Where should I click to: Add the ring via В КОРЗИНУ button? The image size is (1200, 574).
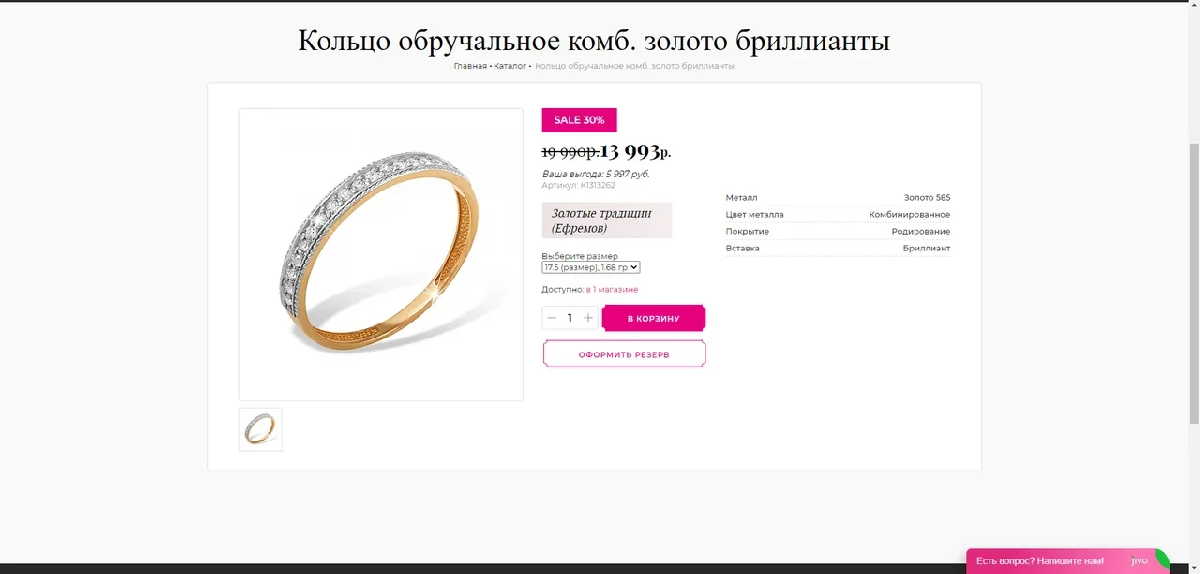point(654,318)
